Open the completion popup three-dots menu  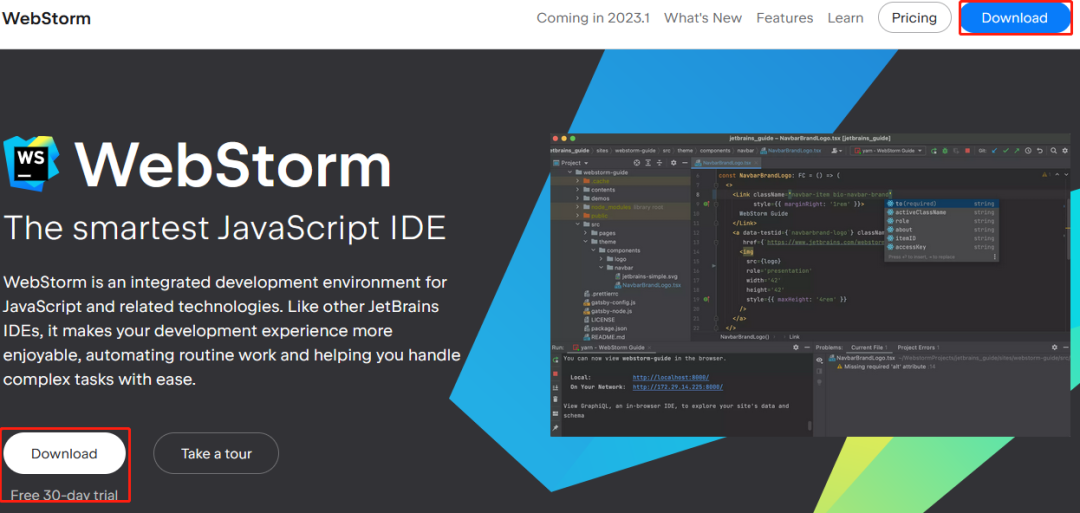tap(995, 256)
